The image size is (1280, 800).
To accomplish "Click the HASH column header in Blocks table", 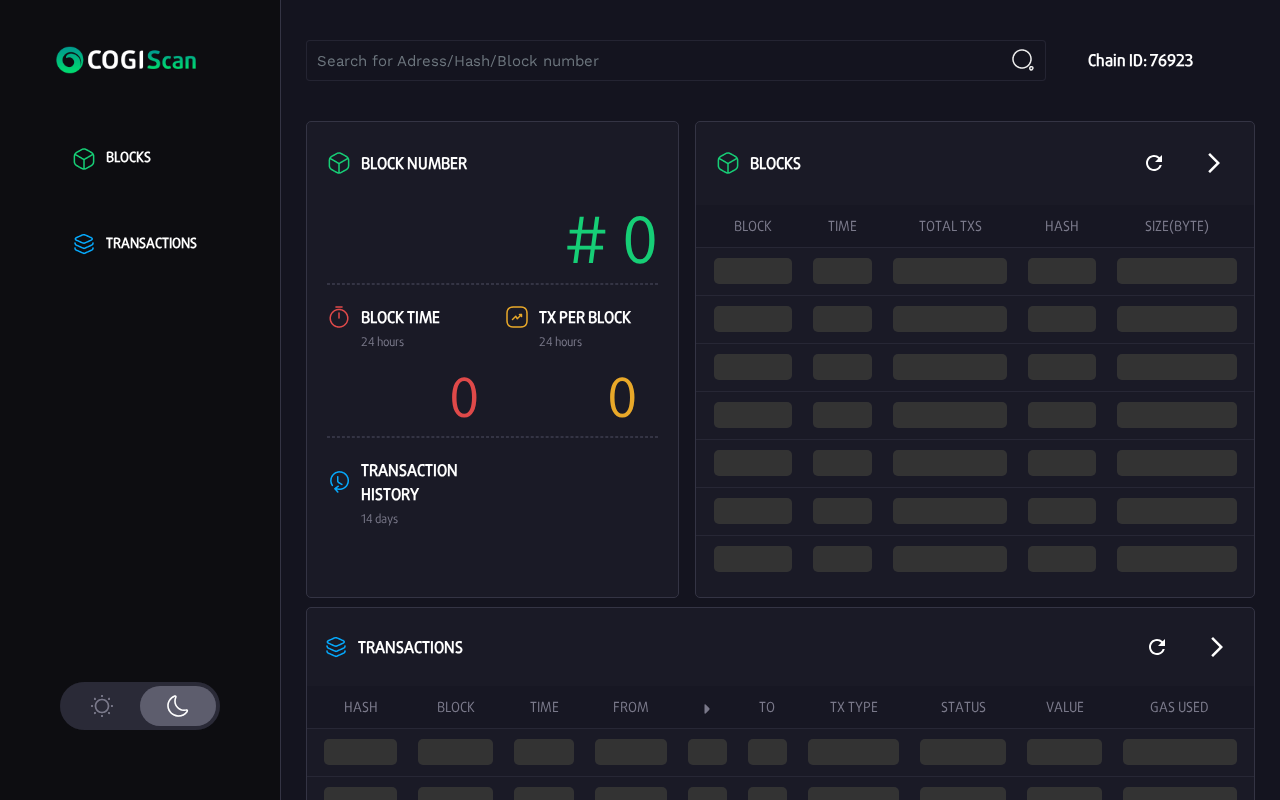I will (x=1061, y=226).
